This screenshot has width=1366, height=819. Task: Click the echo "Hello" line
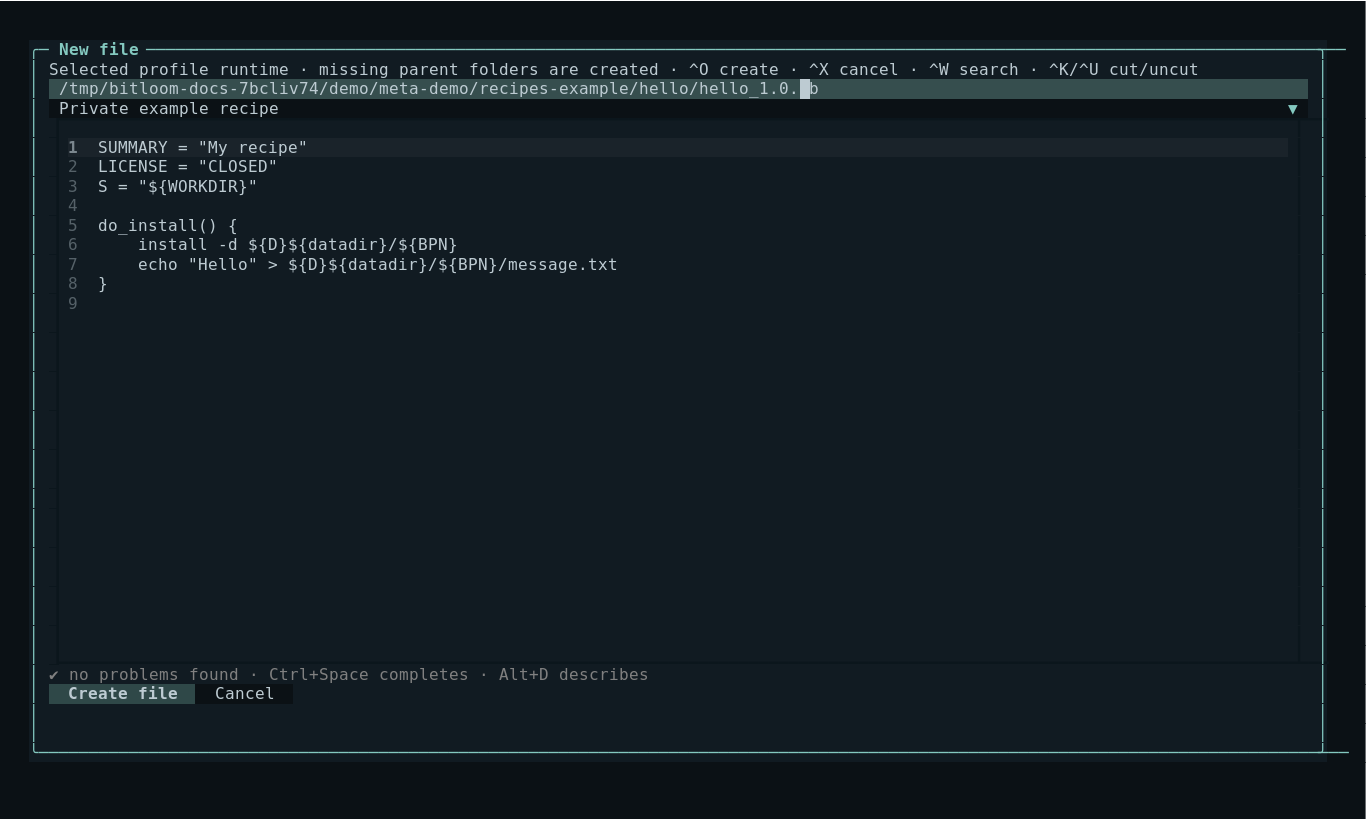coord(377,265)
